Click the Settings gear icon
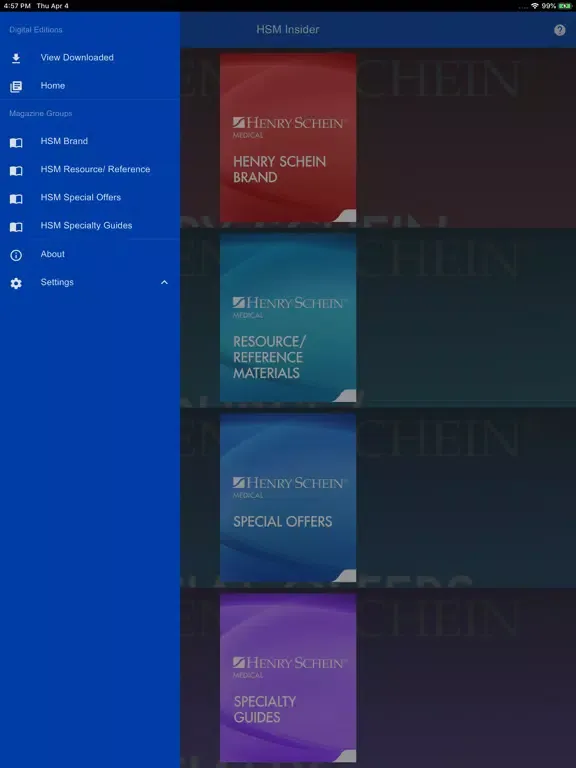576x768 pixels. coord(16,283)
